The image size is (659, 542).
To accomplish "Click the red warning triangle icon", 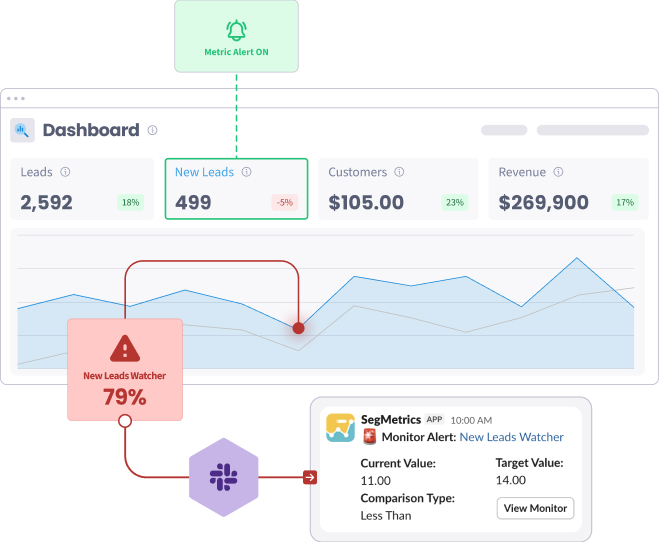I will click(125, 349).
